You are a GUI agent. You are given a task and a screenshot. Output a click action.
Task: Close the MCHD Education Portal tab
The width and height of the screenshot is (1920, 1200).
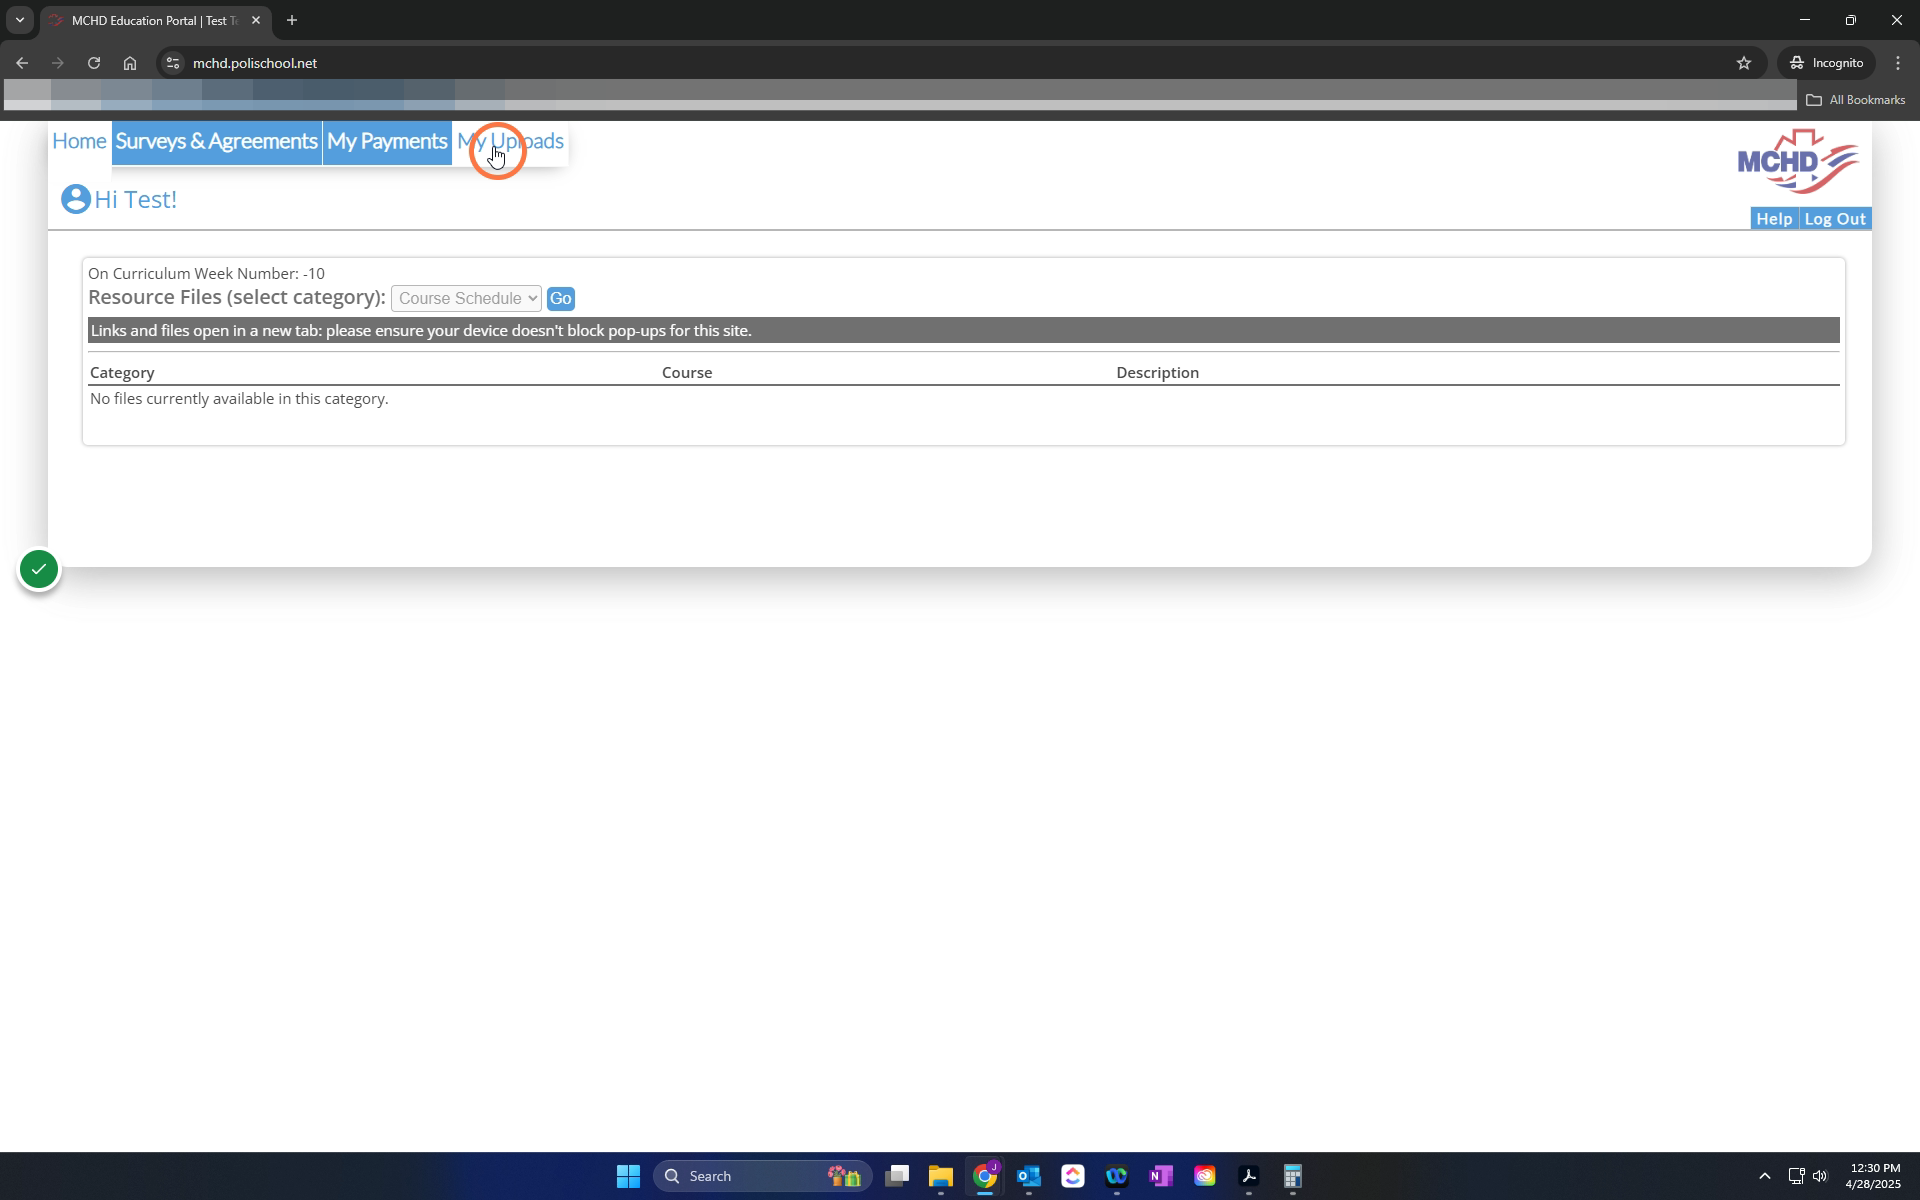[256, 20]
